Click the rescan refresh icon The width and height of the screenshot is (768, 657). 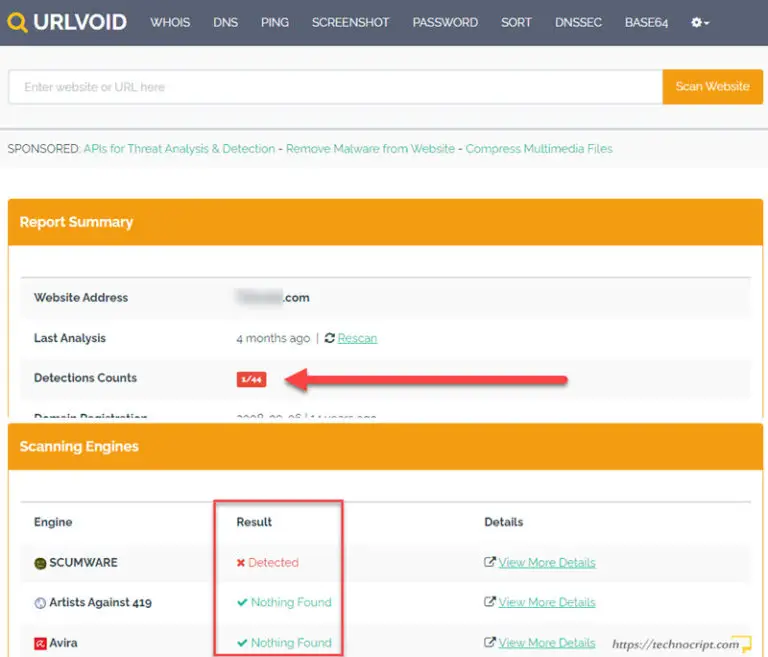click(x=330, y=338)
